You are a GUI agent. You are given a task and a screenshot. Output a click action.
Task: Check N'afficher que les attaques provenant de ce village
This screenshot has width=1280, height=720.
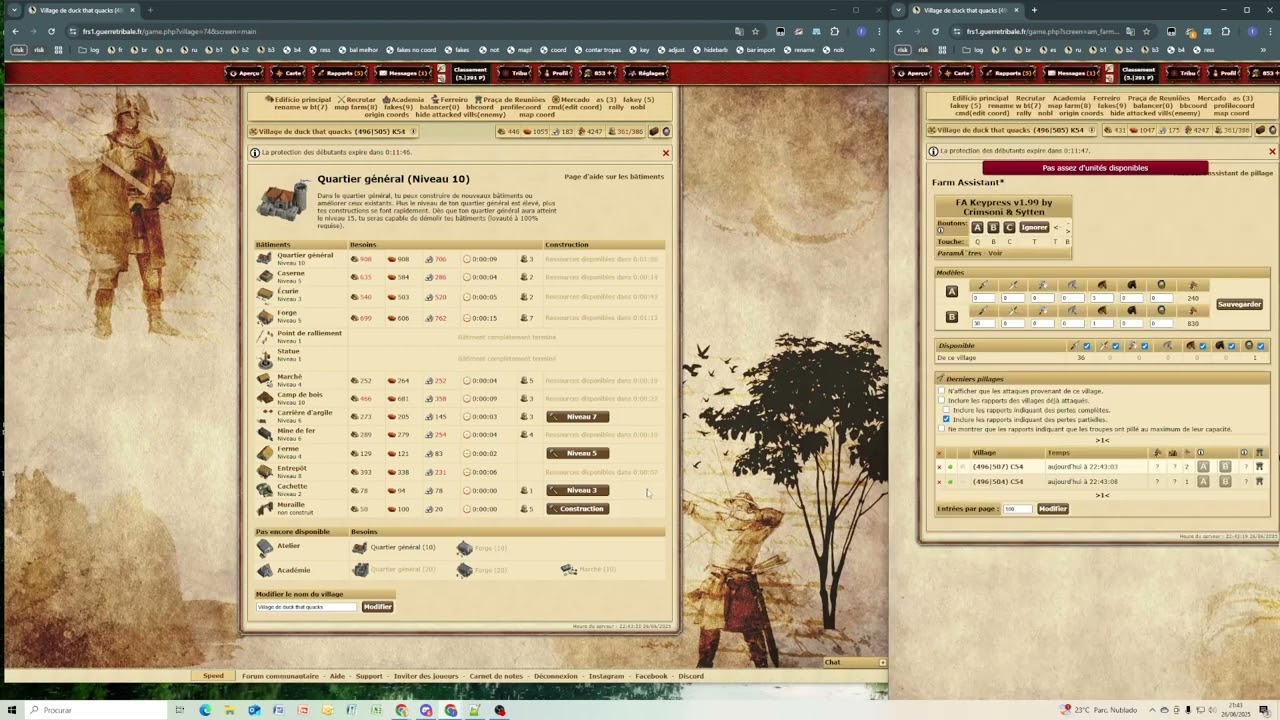coord(942,391)
